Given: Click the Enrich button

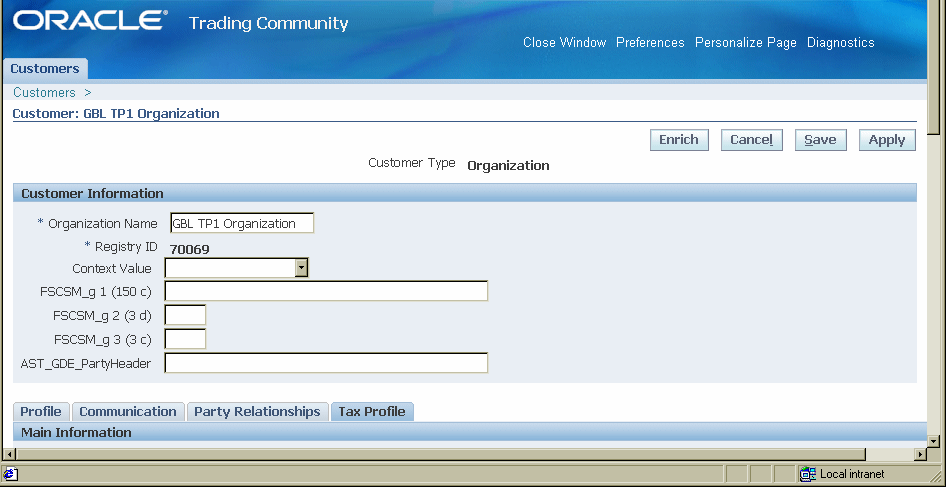Looking at the screenshot, I should click(x=679, y=140).
